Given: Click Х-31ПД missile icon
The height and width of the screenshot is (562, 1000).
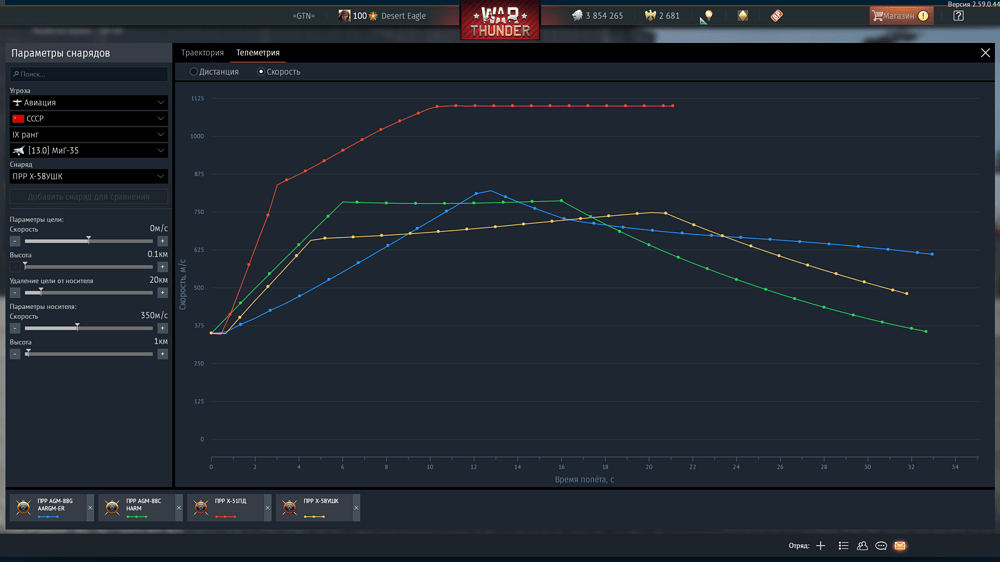Looking at the screenshot, I should point(201,507).
